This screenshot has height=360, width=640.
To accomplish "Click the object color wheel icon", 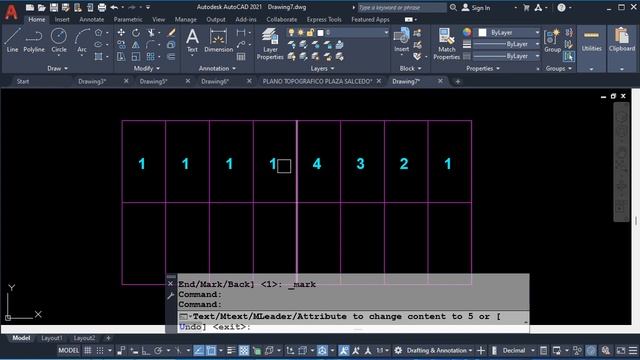I will [467, 32].
